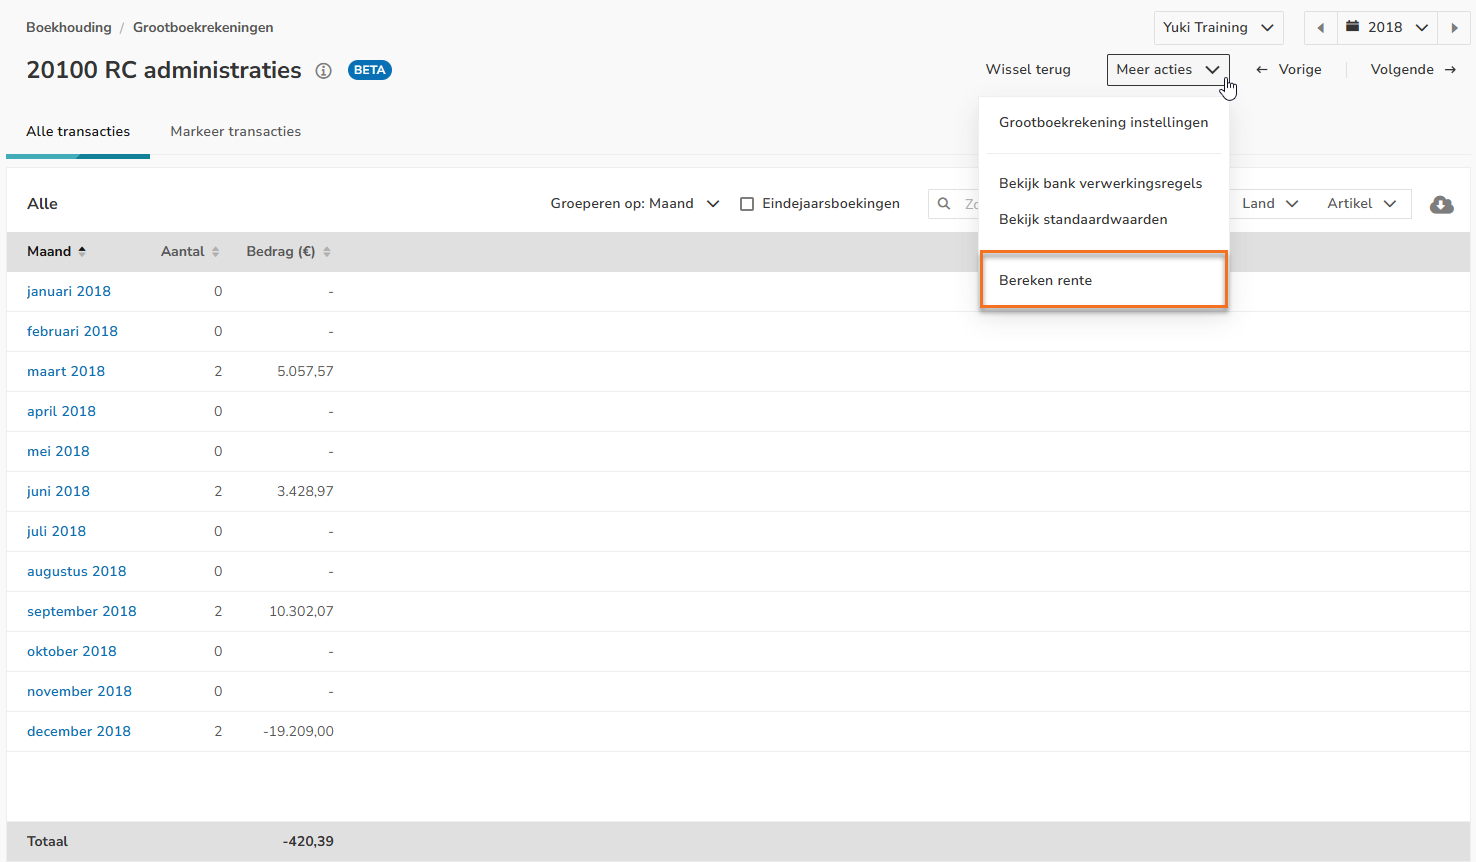Image resolution: width=1476 pixels, height=862 pixels.
Task: Select Grootboekrekening instellingen menu item
Action: point(1104,122)
